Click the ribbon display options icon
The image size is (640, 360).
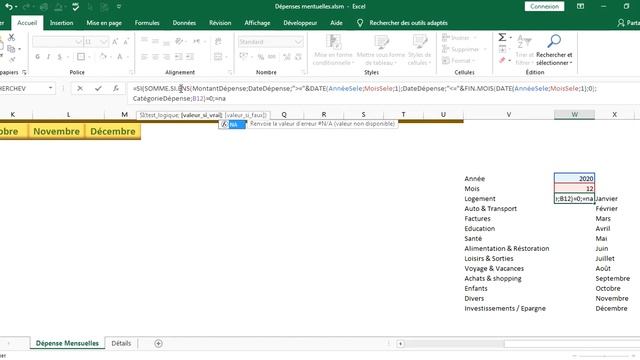coord(580,7)
